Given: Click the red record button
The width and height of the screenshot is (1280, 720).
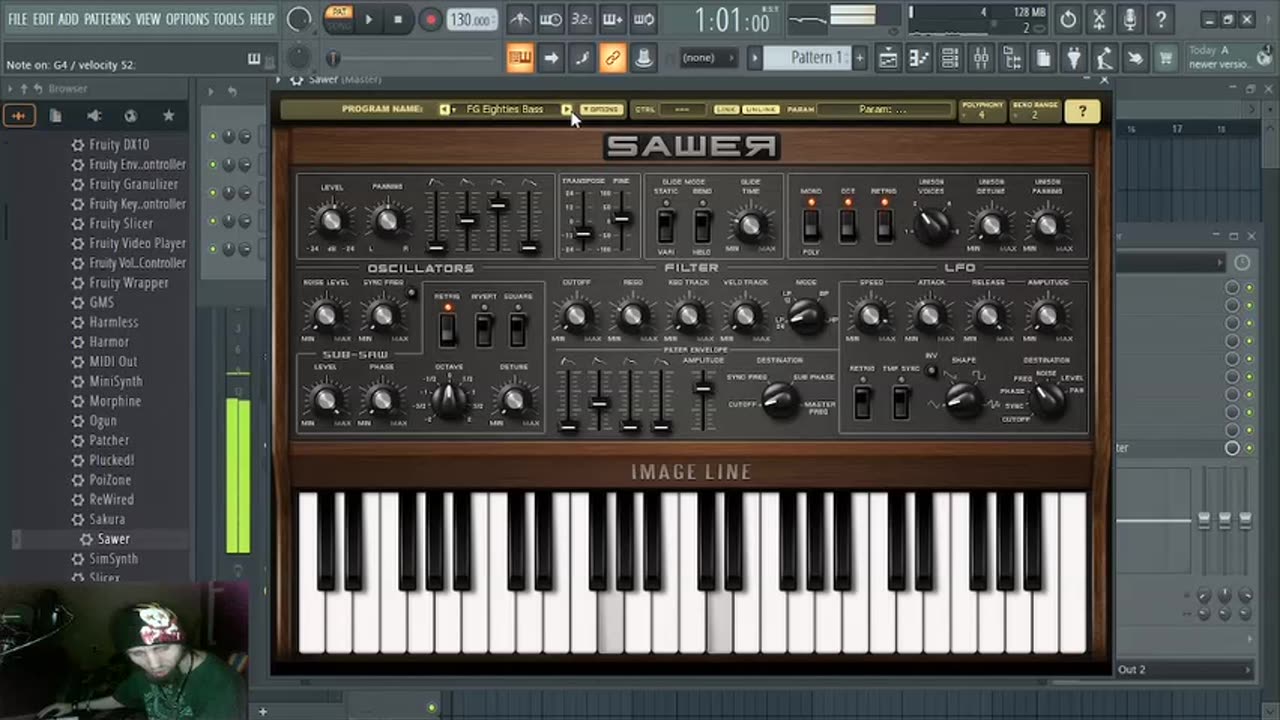Looking at the screenshot, I should 430,19.
